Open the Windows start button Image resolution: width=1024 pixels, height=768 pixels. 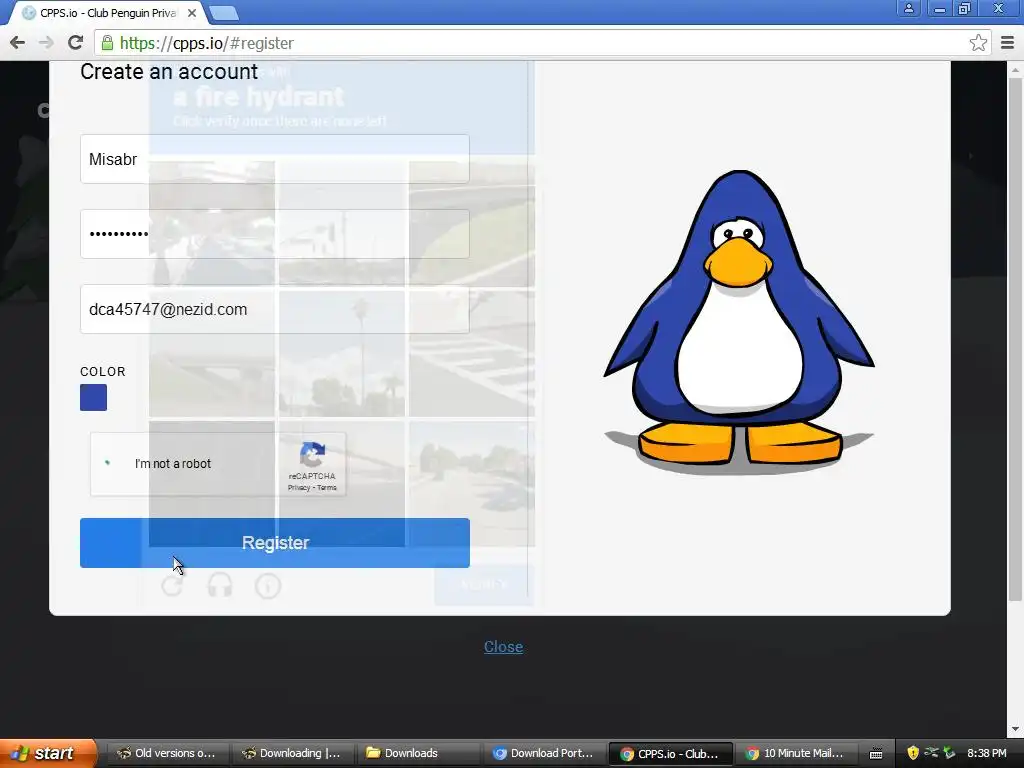[47, 753]
